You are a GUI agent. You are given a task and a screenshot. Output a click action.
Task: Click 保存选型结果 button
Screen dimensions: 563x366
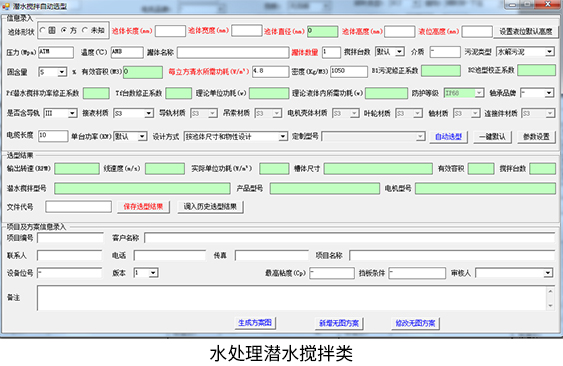click(143, 207)
